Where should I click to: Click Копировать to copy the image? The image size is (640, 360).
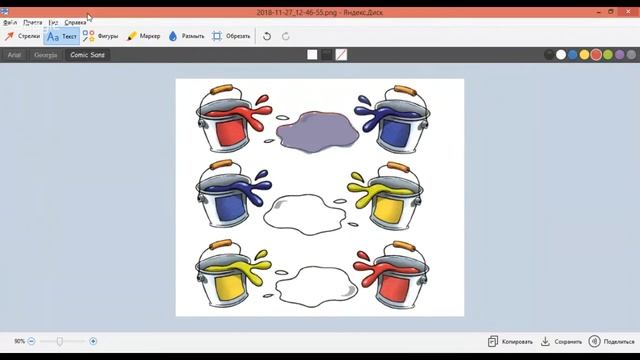click(510, 342)
